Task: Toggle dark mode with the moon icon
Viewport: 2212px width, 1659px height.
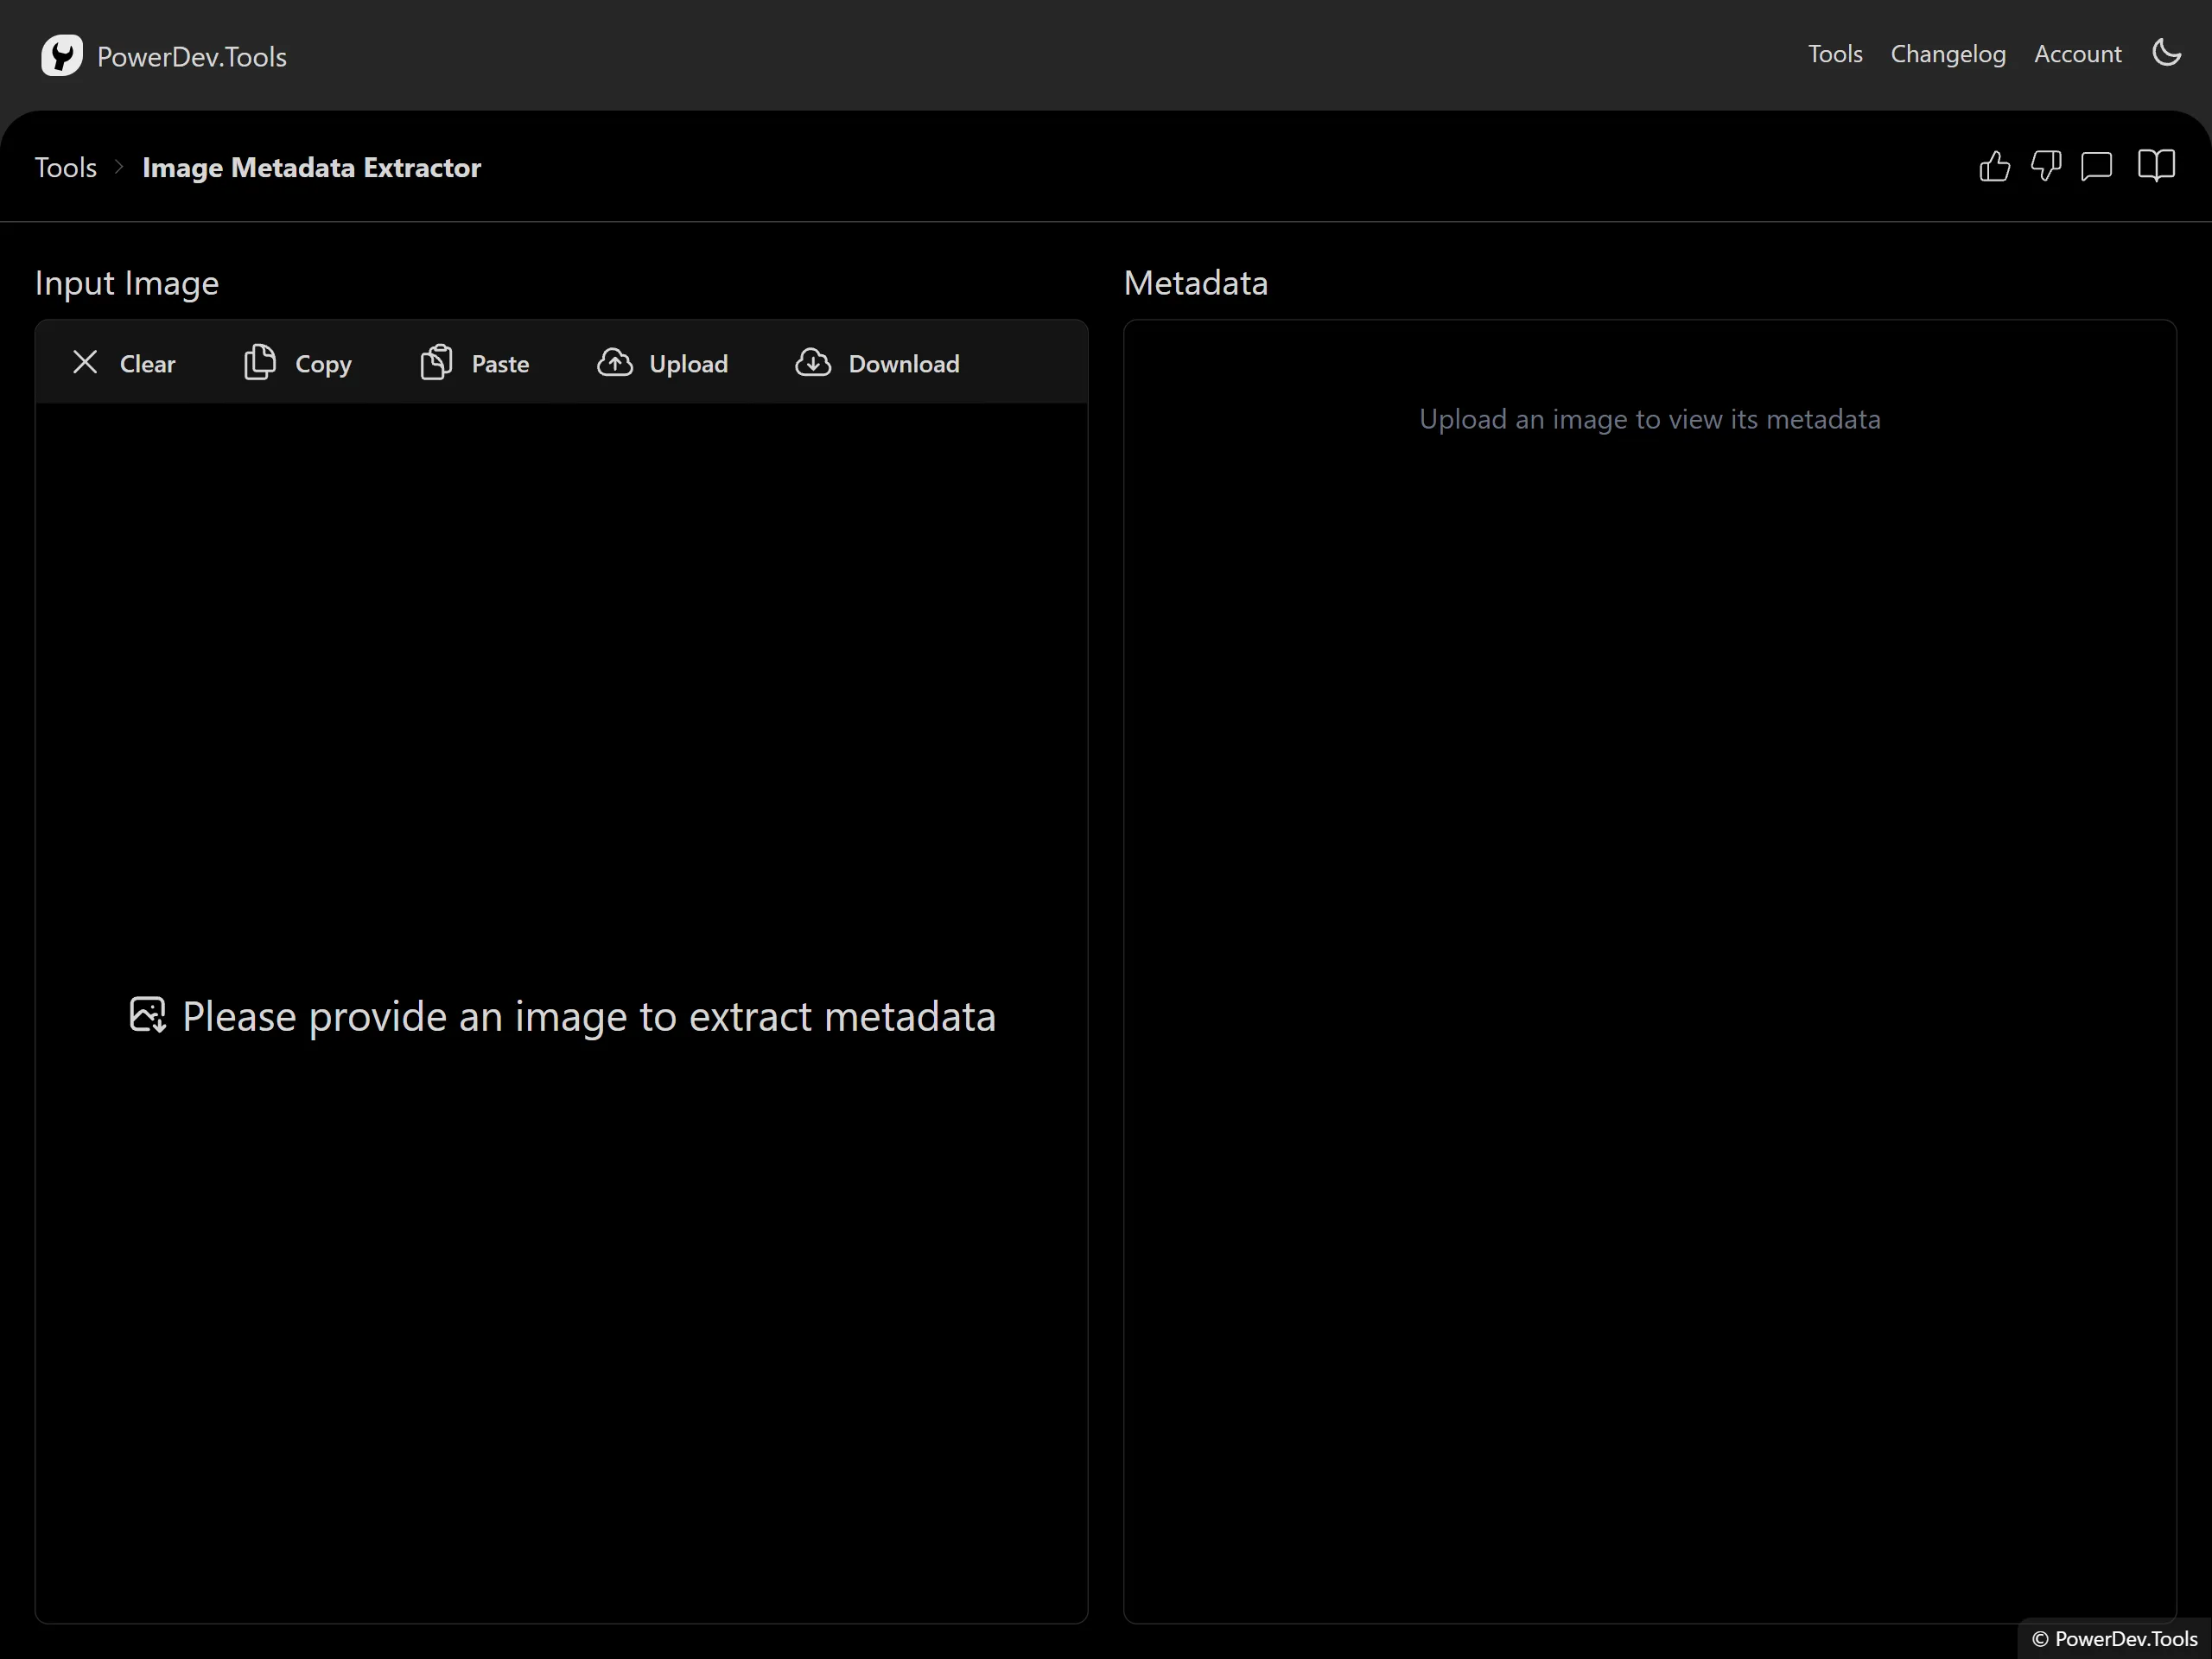Action: click(x=2166, y=54)
